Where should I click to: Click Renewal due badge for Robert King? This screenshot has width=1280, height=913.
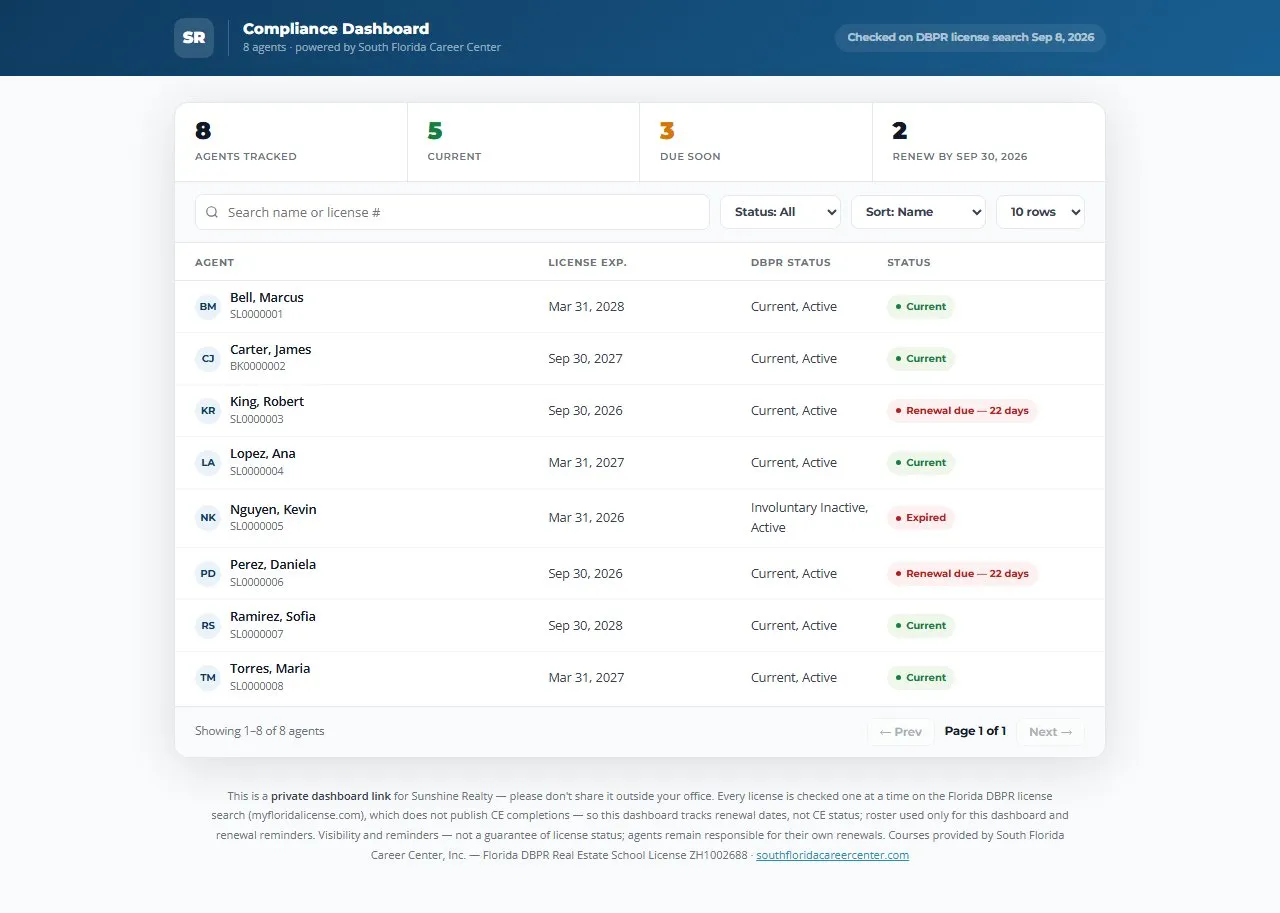[x=962, y=411]
